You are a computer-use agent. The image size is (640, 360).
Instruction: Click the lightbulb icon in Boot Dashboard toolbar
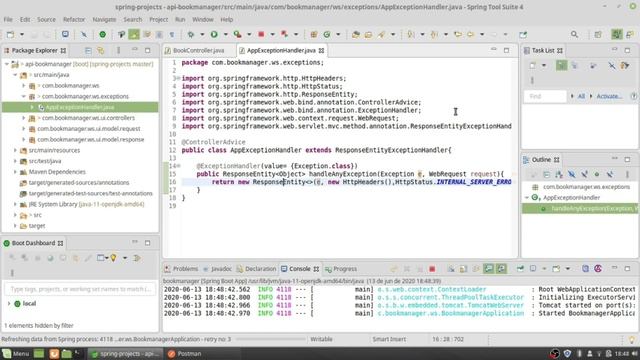(113, 258)
